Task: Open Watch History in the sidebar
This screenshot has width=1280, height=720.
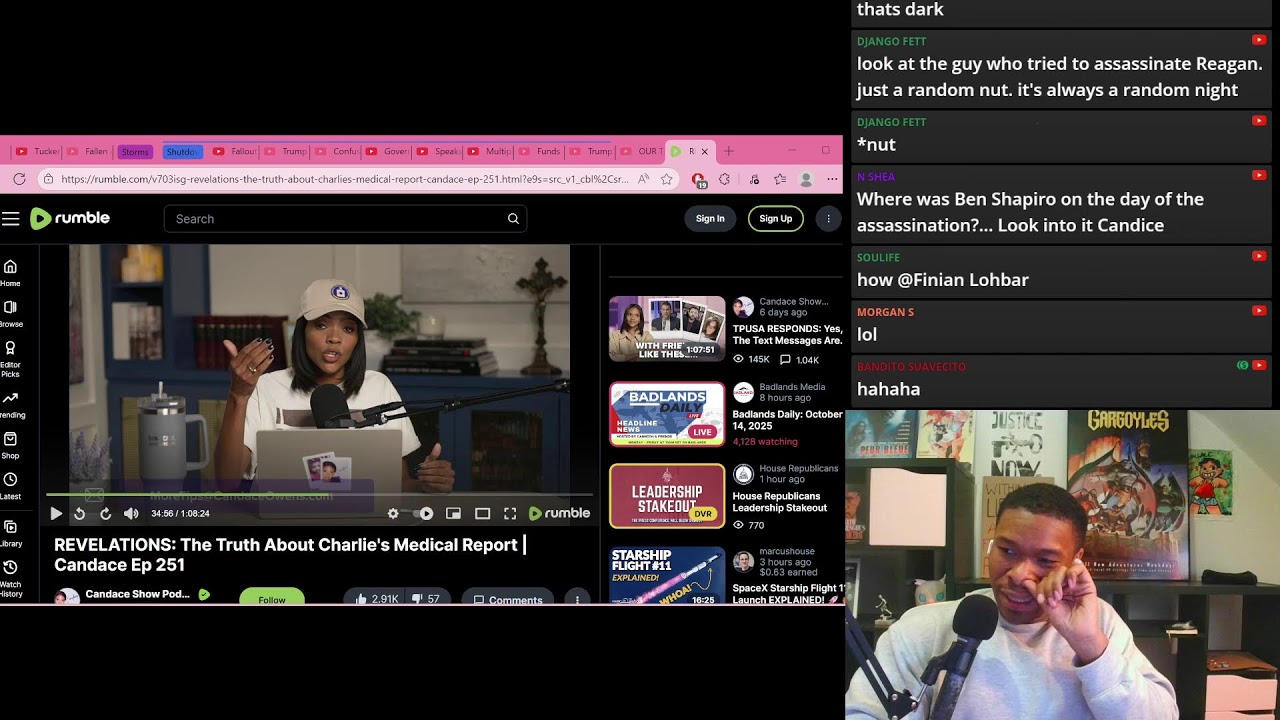Action: (x=10, y=579)
